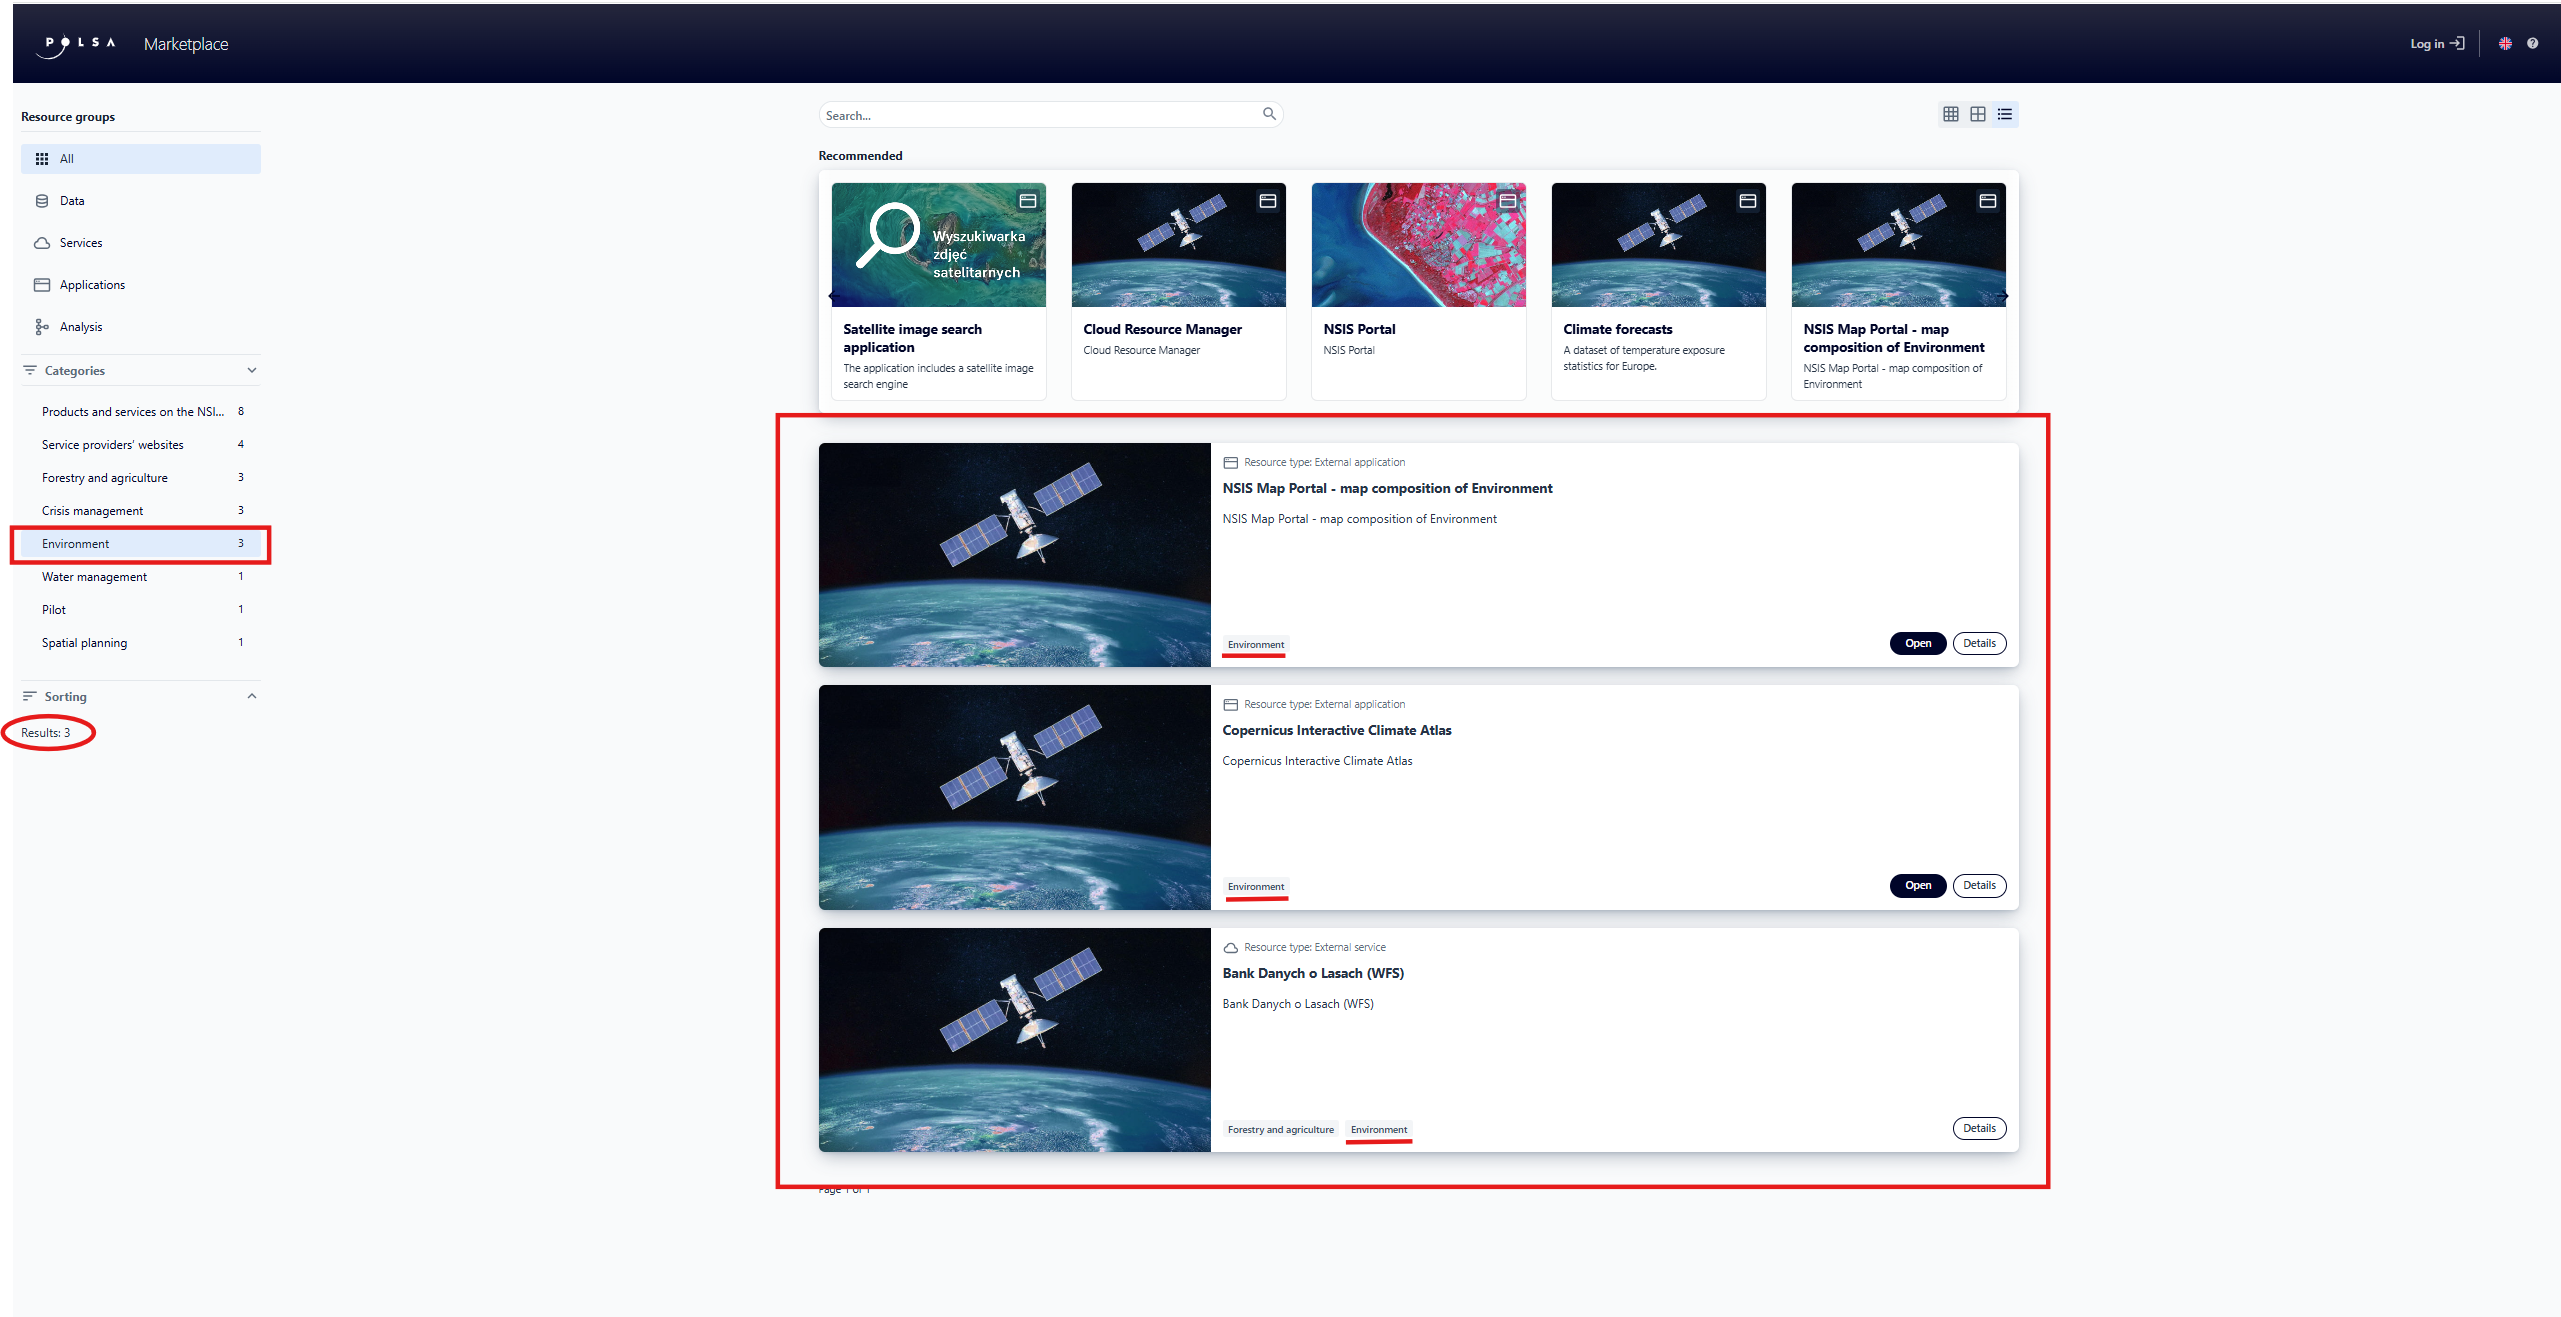
Task: Filter by Spatial planning category
Action: coord(141,643)
